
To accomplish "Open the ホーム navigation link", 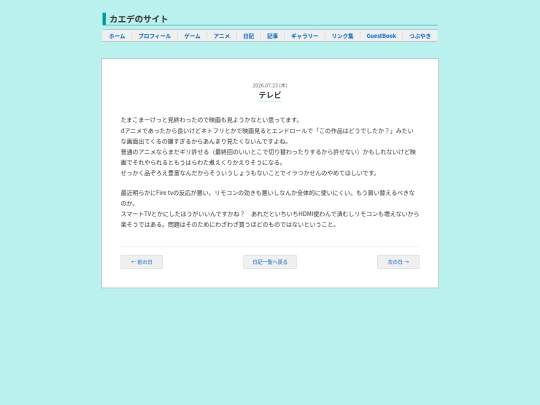I will [x=117, y=36].
